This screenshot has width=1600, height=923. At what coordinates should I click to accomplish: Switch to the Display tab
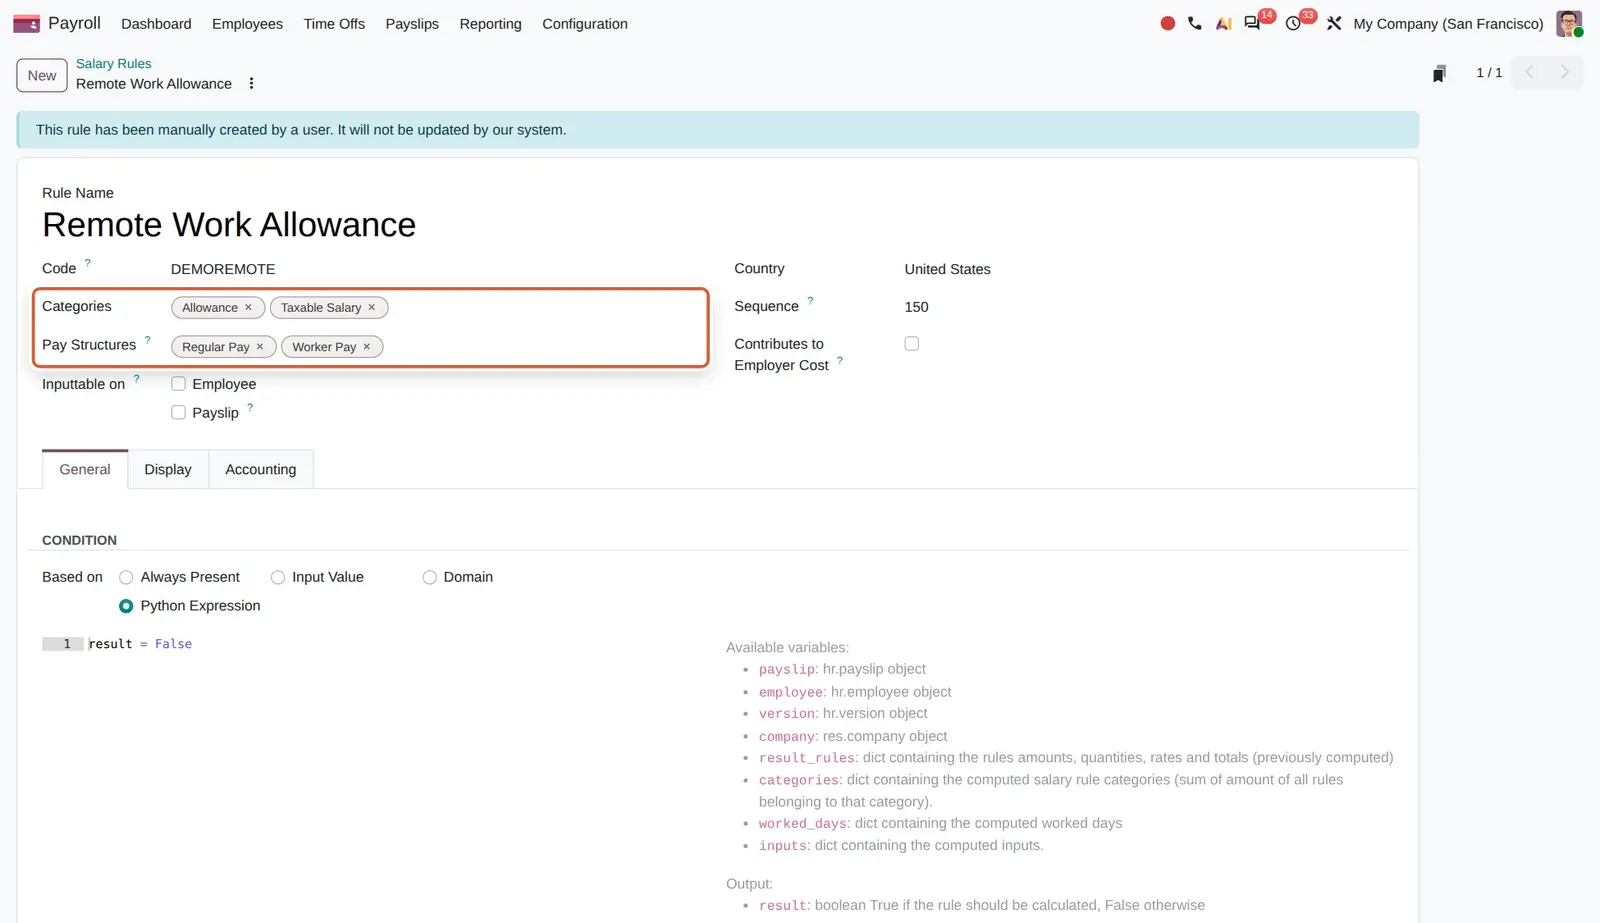(x=168, y=469)
